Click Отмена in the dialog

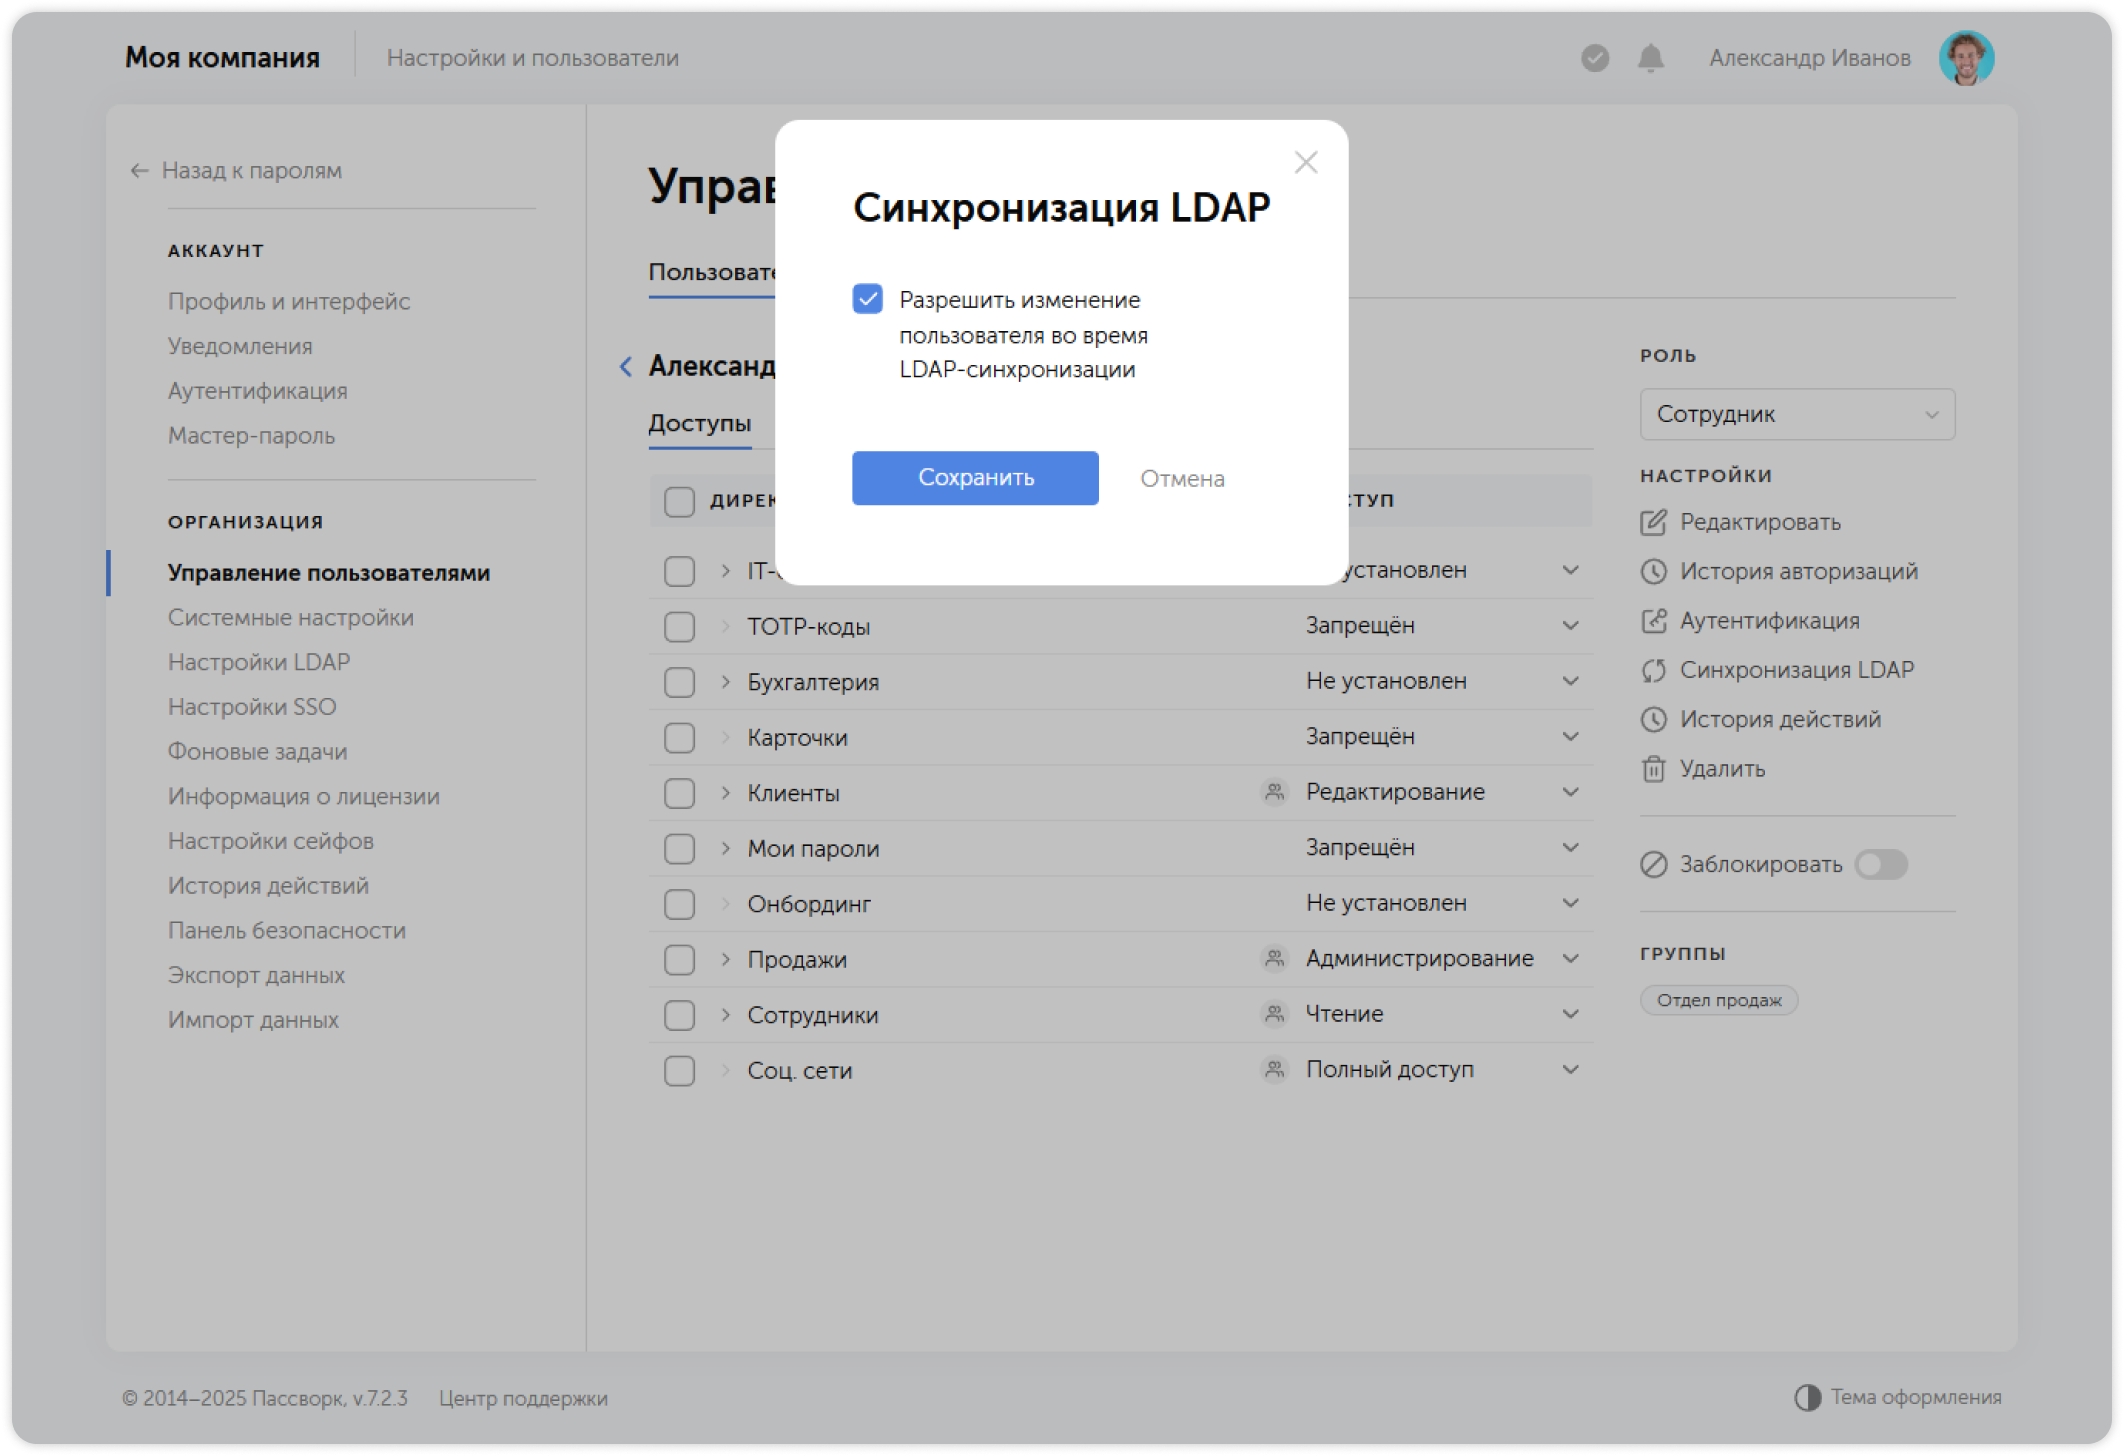1182,478
